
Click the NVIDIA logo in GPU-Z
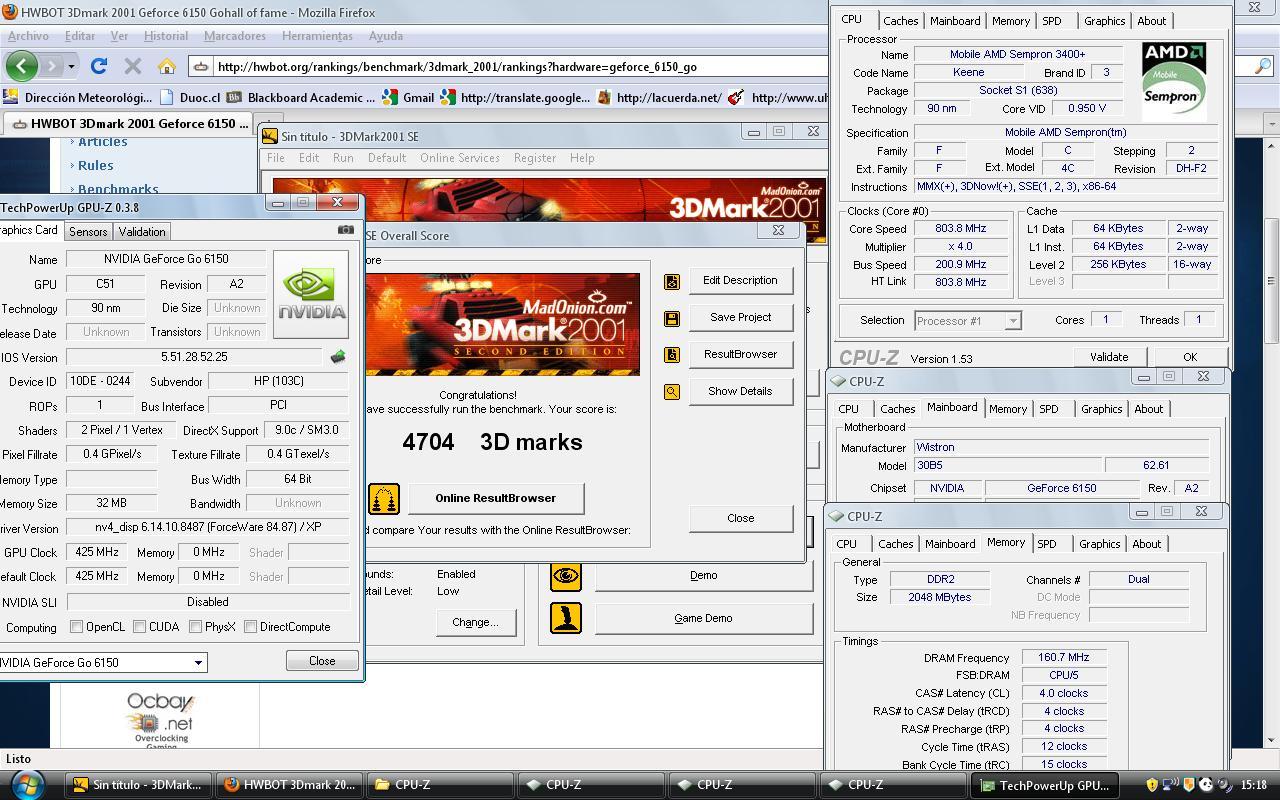312,294
